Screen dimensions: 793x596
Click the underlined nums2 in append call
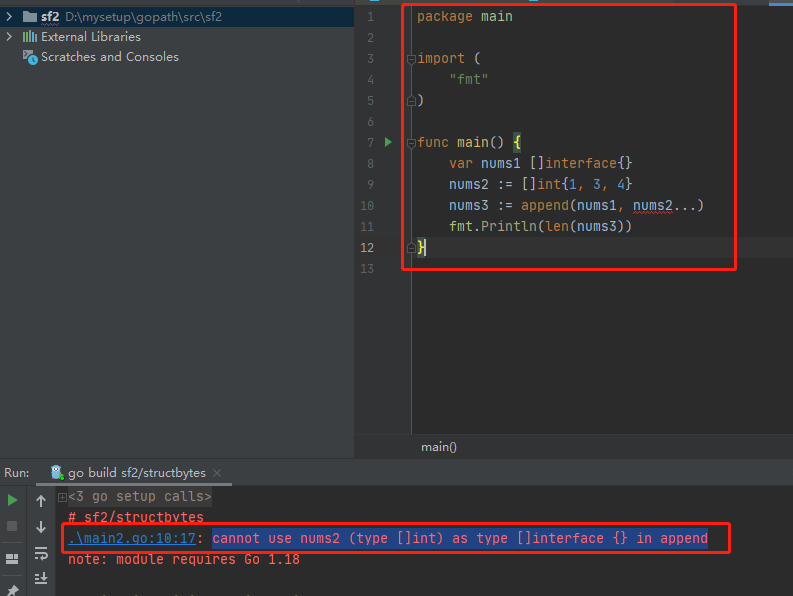652,205
